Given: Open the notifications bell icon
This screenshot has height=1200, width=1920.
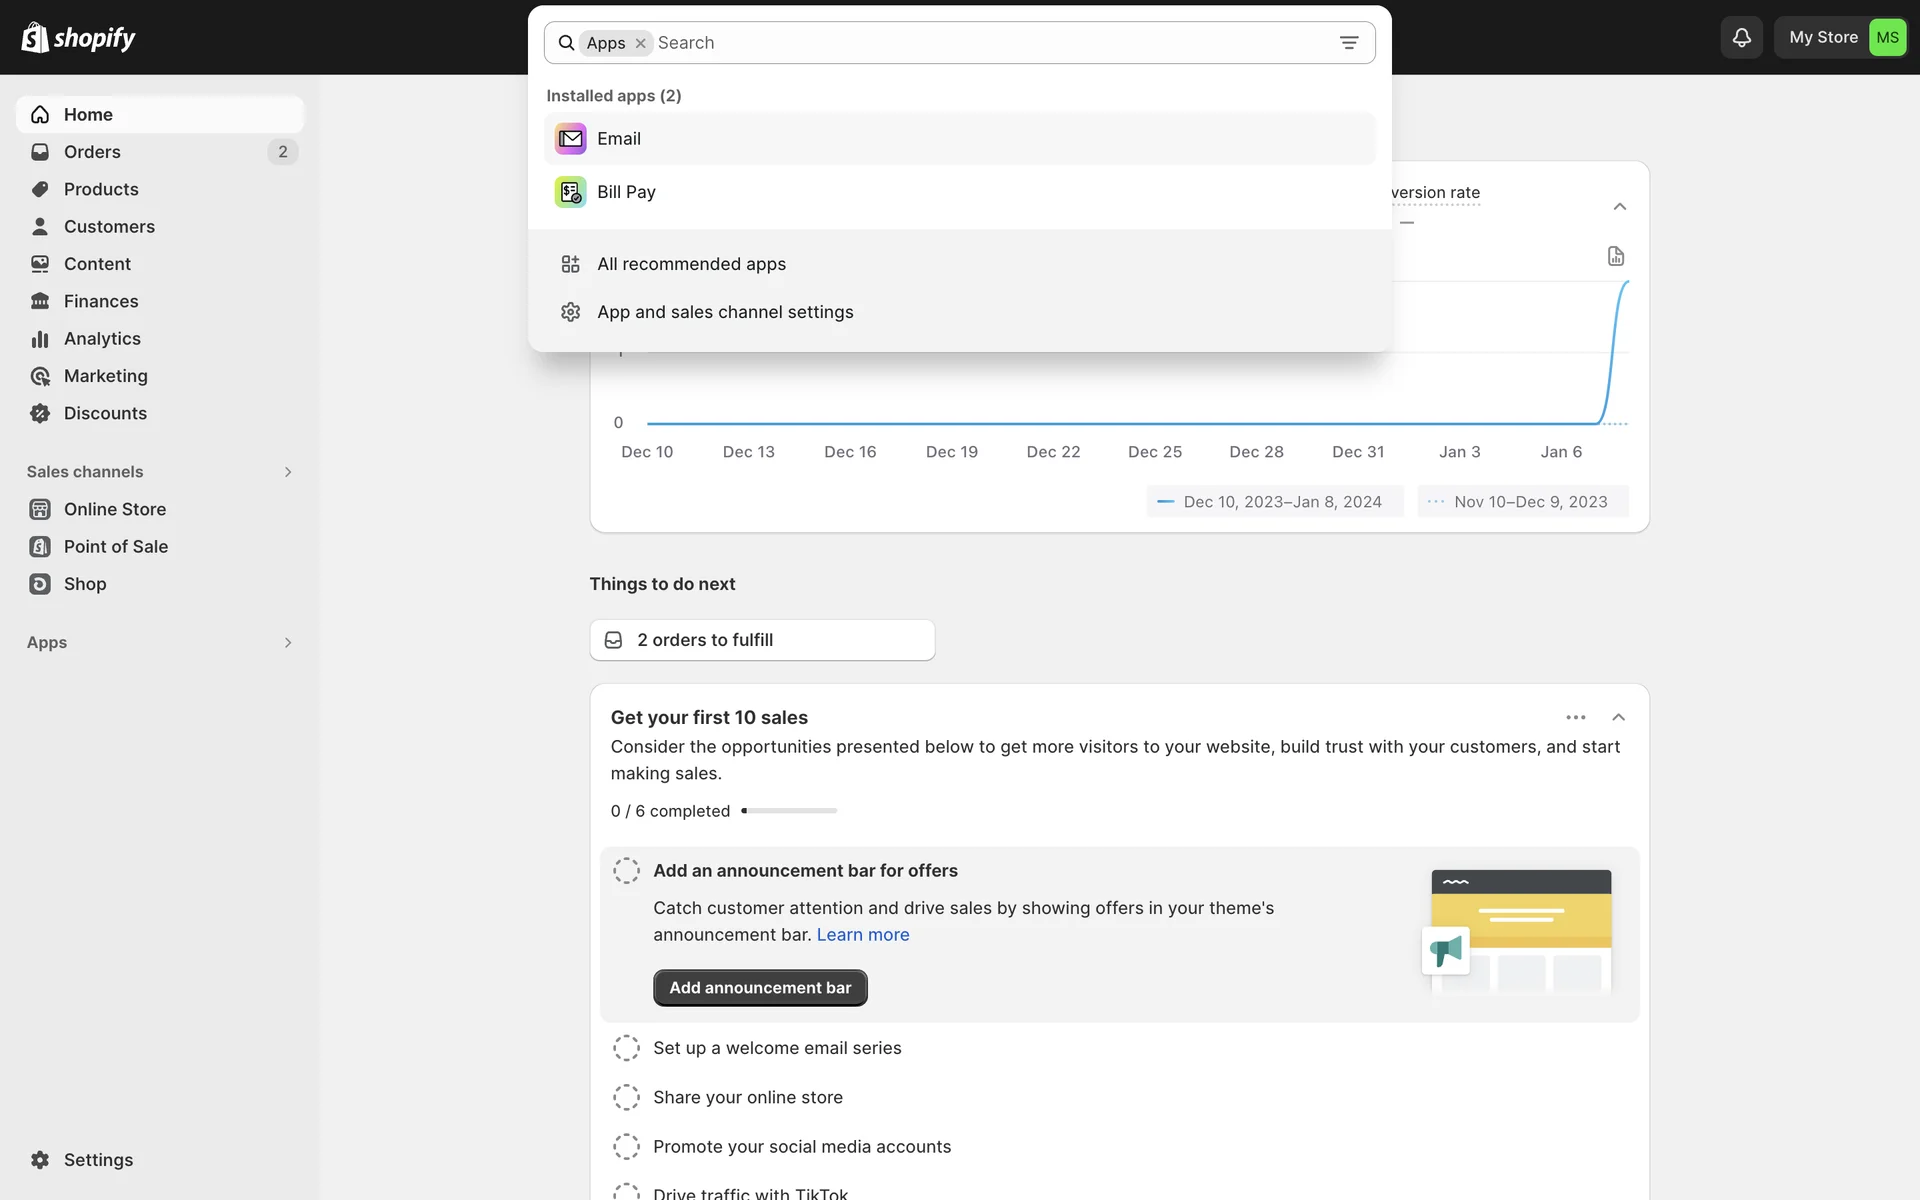Looking at the screenshot, I should (x=1741, y=38).
